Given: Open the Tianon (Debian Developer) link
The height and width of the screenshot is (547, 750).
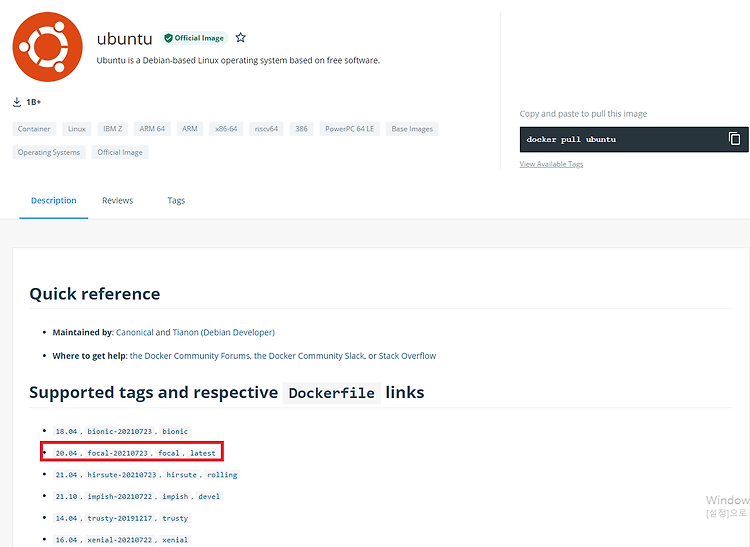Looking at the screenshot, I should (223, 332).
